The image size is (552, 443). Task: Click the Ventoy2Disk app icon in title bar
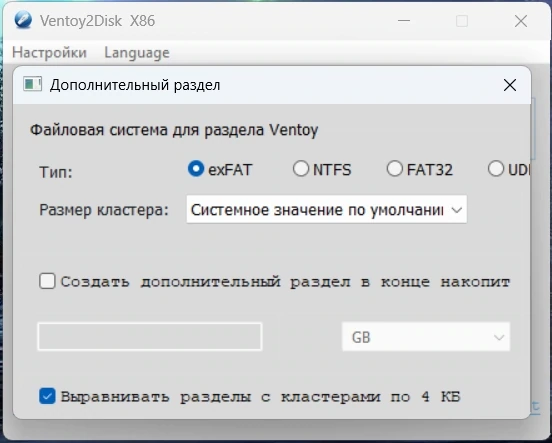[x=23, y=20]
